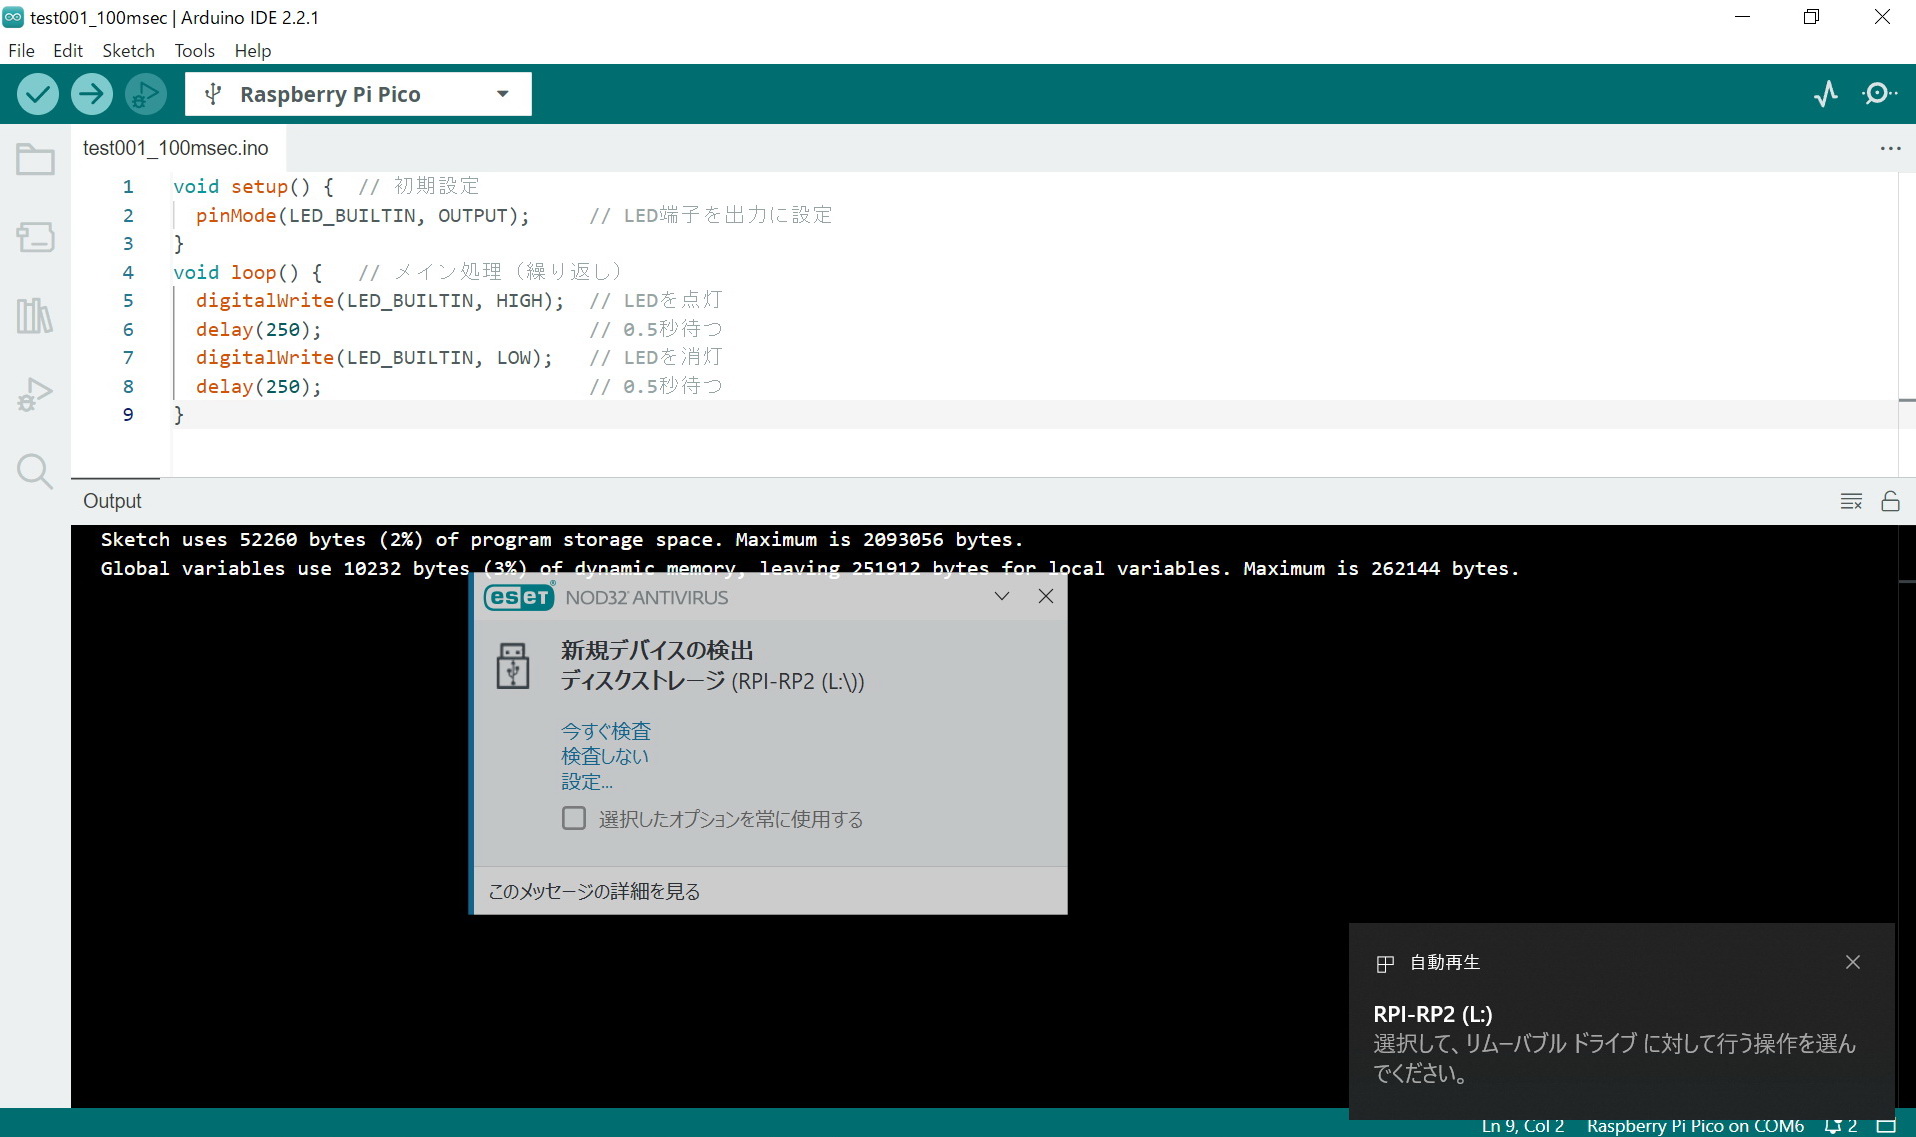Open このメッセージの詳細を見る message details
Screen dimensions: 1916x1137
coord(594,891)
